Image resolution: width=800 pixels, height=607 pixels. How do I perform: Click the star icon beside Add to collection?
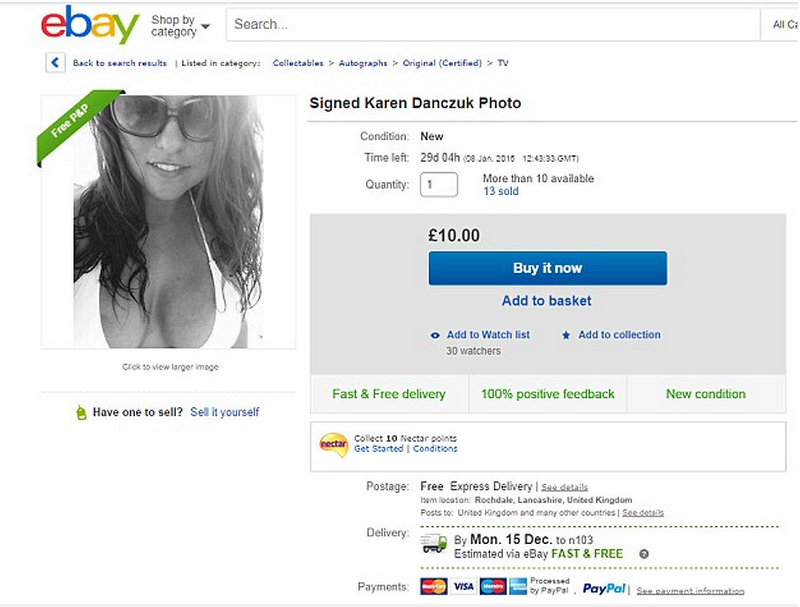[x=566, y=335]
